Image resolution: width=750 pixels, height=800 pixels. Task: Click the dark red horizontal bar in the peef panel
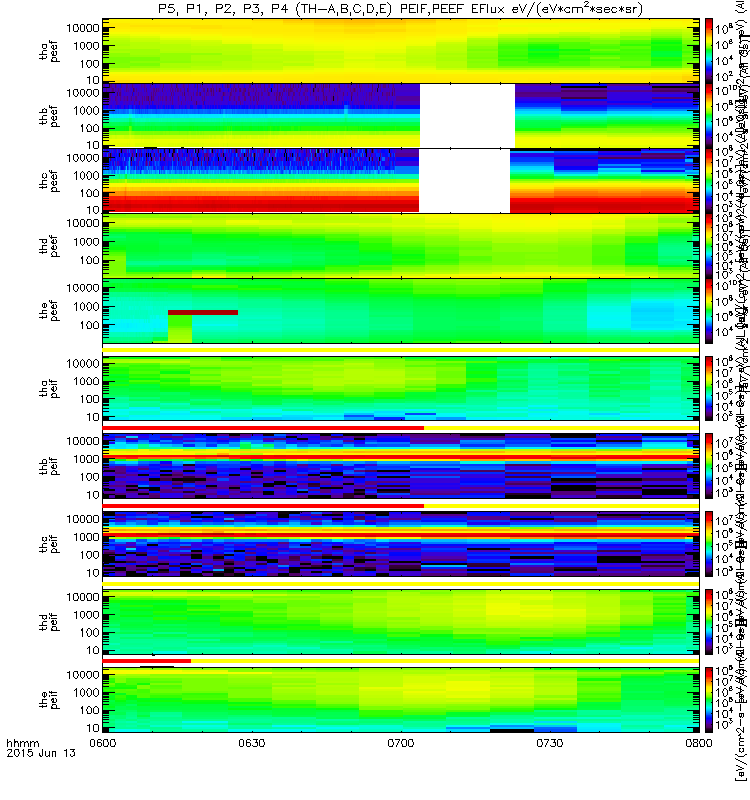point(203,312)
